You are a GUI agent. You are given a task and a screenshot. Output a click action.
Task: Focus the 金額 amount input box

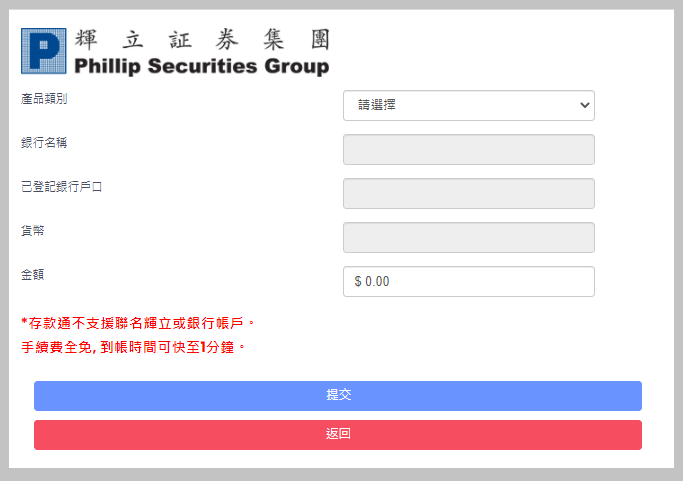point(468,281)
